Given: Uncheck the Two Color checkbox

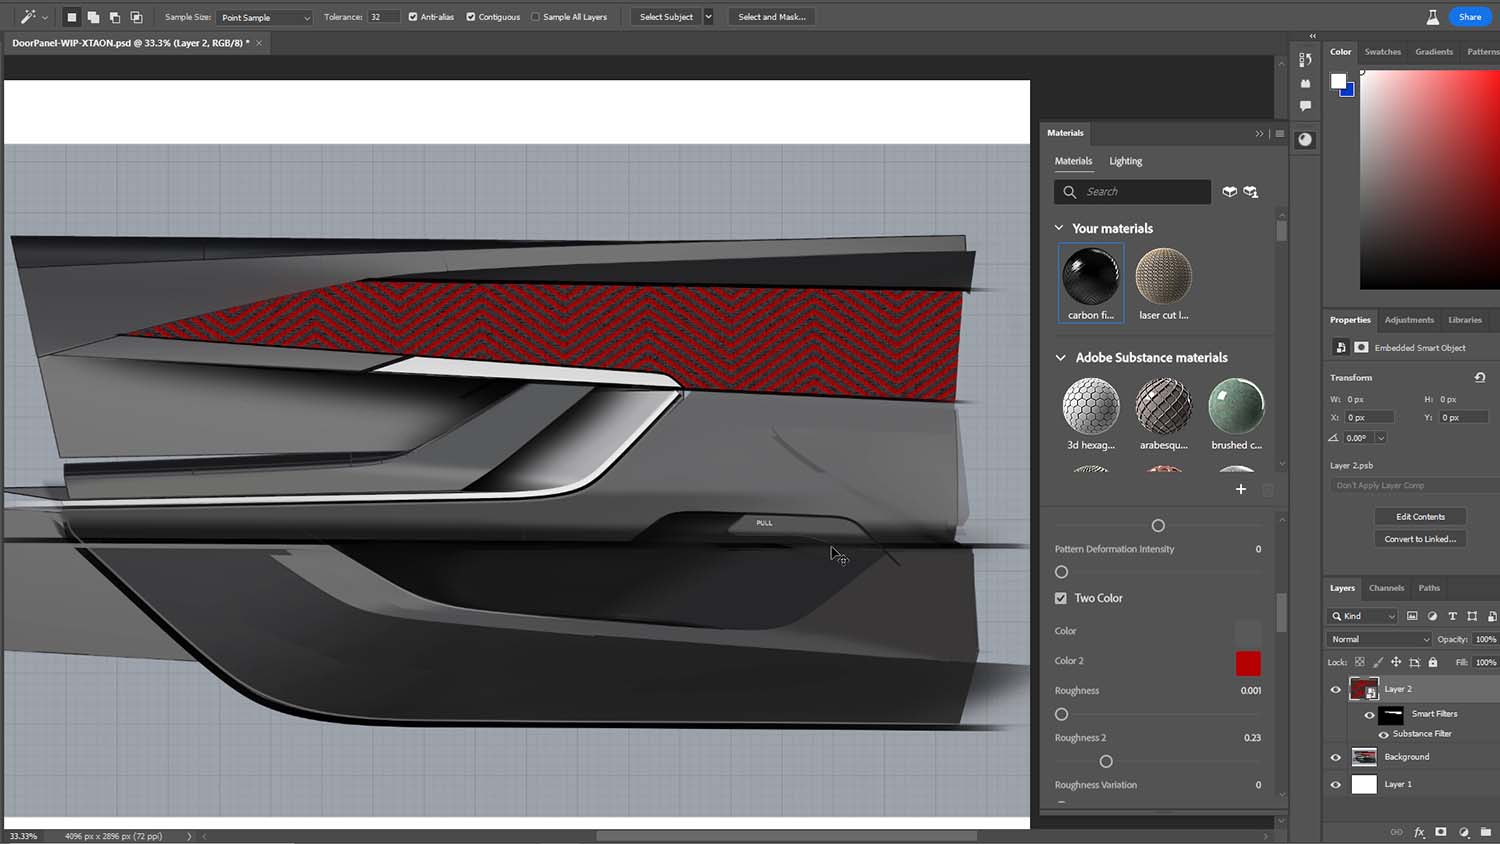Looking at the screenshot, I should [x=1061, y=598].
